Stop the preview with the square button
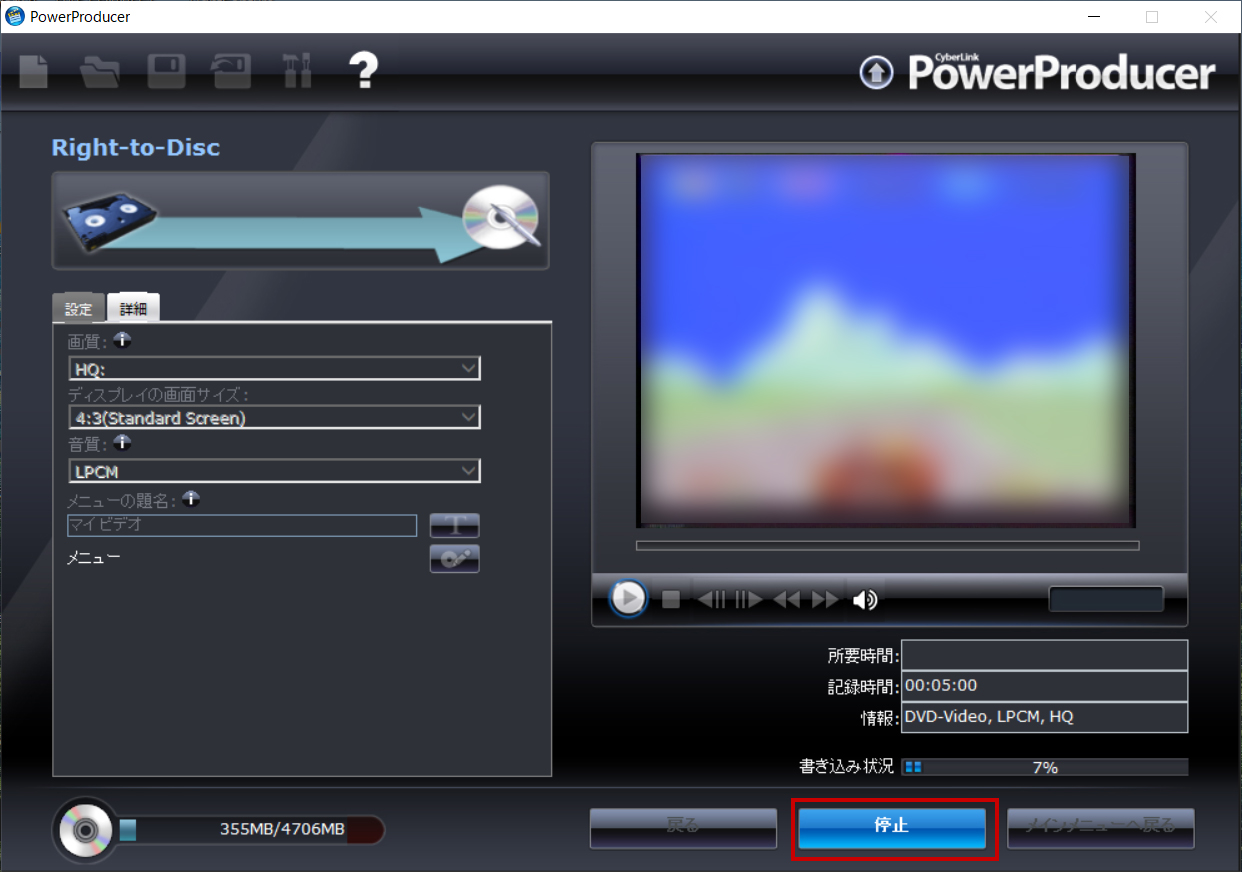Screen dimensions: 1242x872 671,600
